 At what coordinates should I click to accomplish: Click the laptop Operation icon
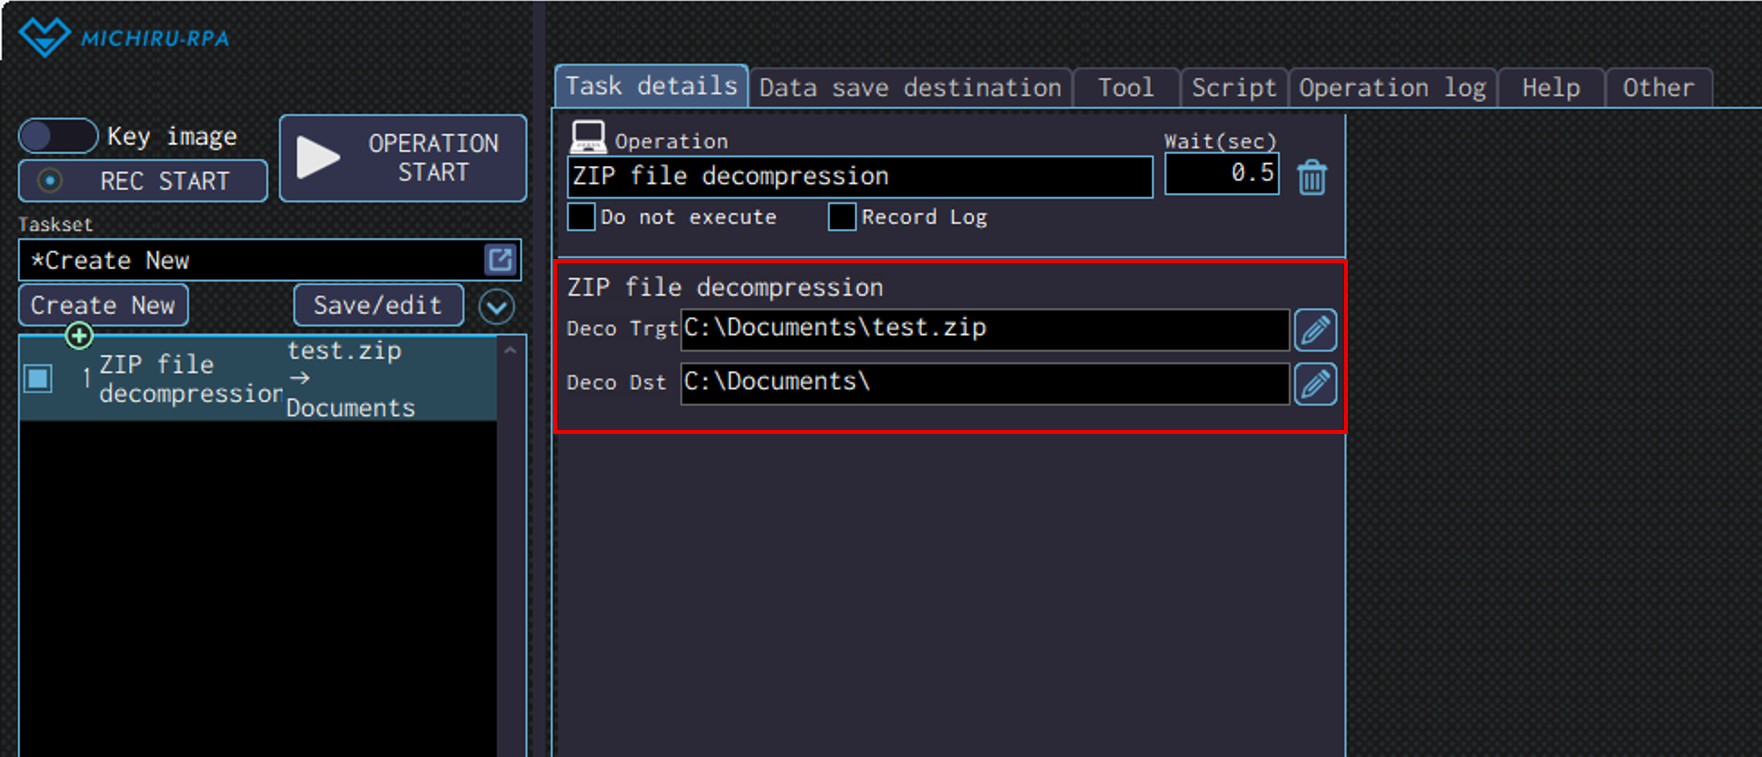click(588, 137)
